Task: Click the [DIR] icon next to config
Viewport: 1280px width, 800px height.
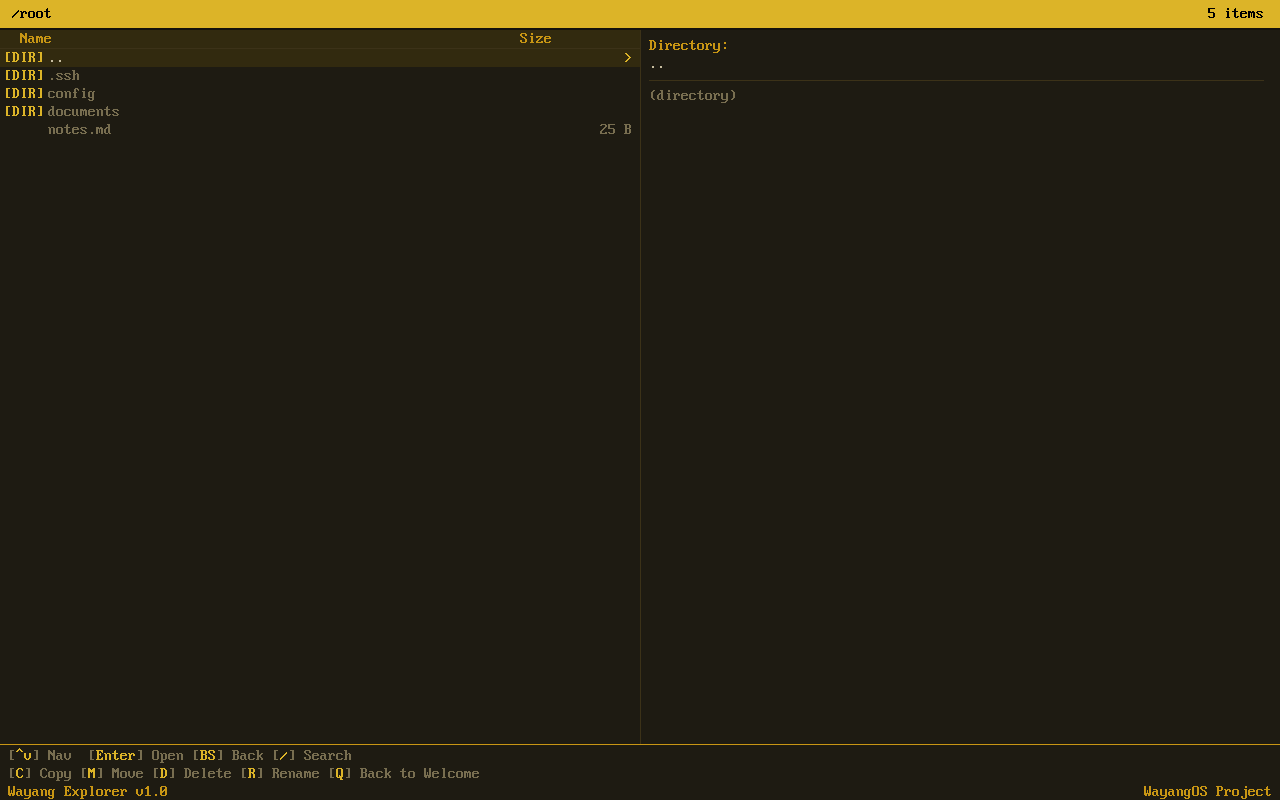Action: tap(22, 93)
